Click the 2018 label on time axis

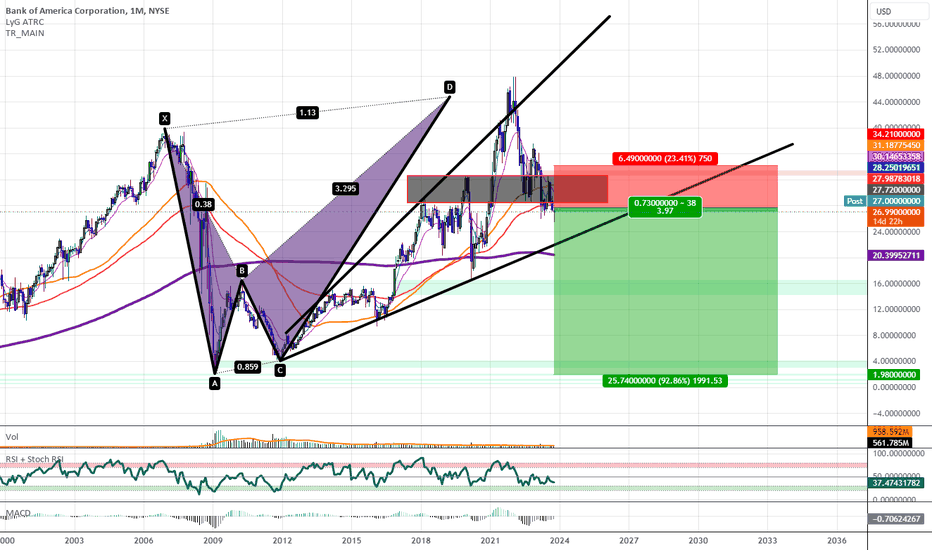tap(421, 540)
